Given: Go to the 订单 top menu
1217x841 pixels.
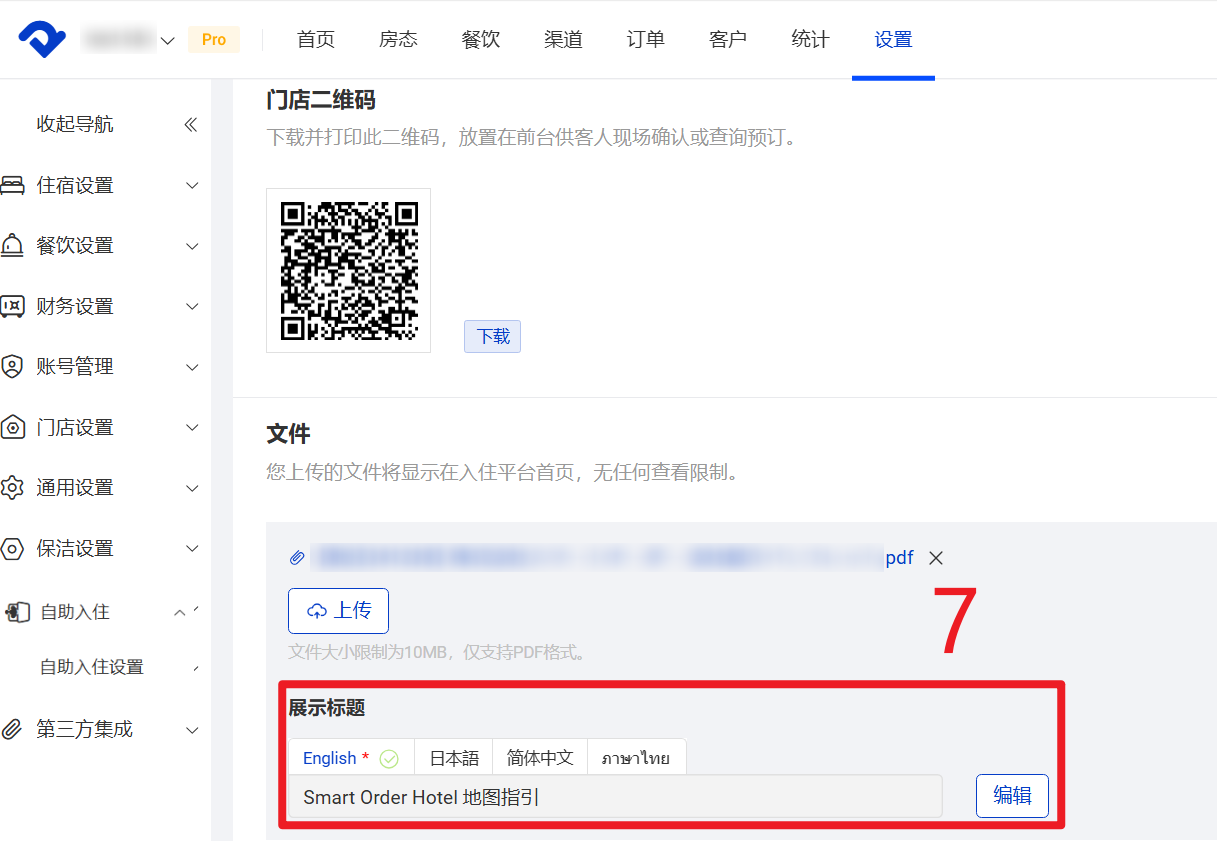Looking at the screenshot, I should pyautogui.click(x=645, y=40).
